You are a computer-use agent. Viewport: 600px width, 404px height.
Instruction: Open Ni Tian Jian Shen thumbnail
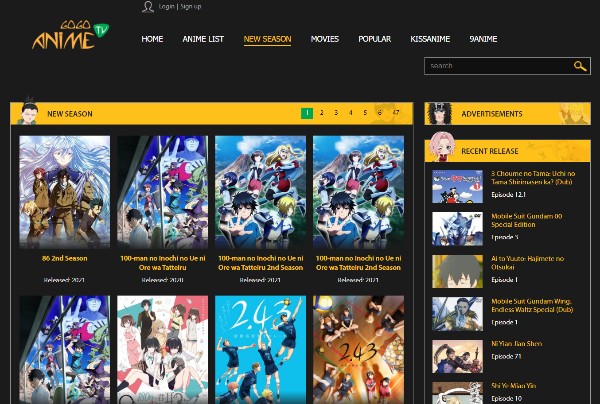[458, 356]
